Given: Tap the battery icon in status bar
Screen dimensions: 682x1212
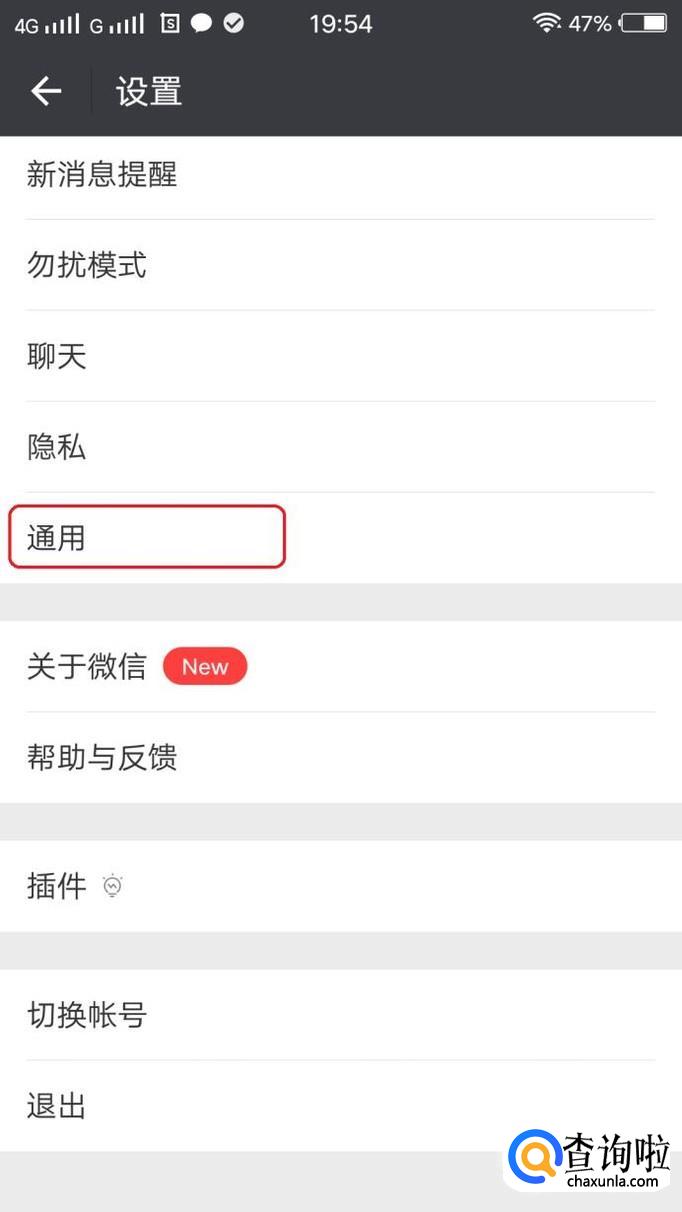Looking at the screenshot, I should tap(643, 24).
